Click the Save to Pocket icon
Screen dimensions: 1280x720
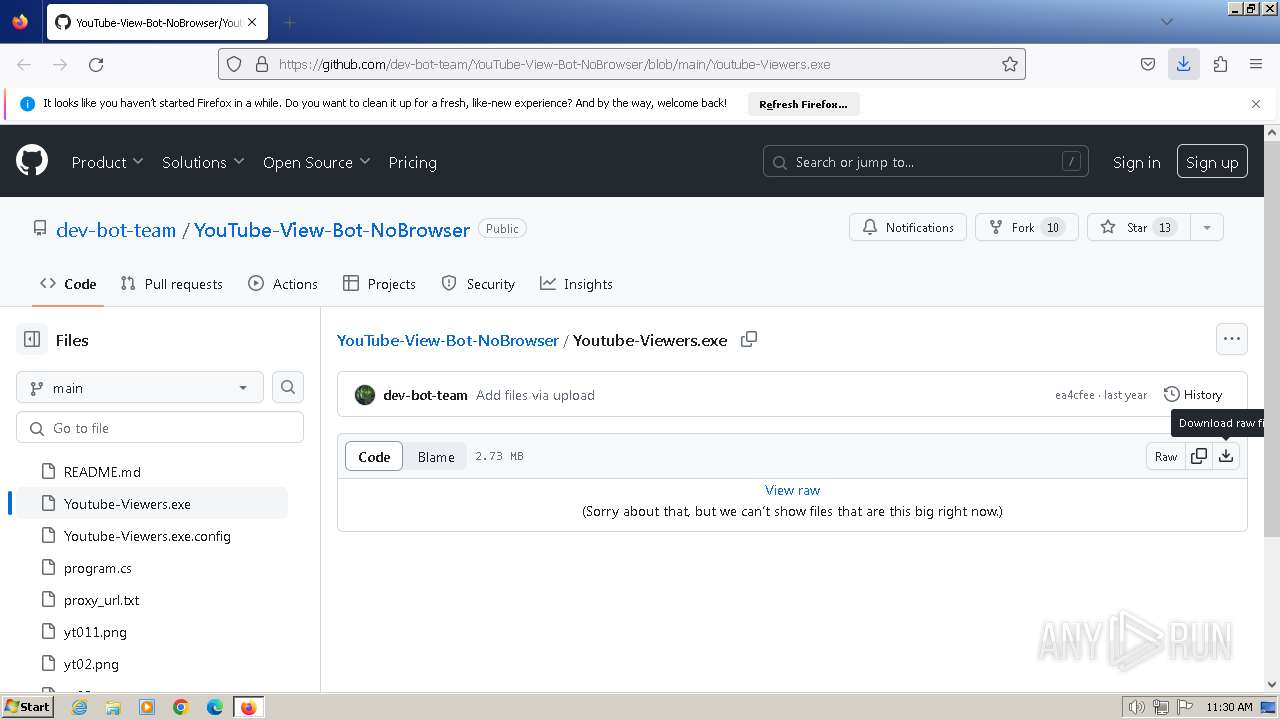pos(1148,64)
